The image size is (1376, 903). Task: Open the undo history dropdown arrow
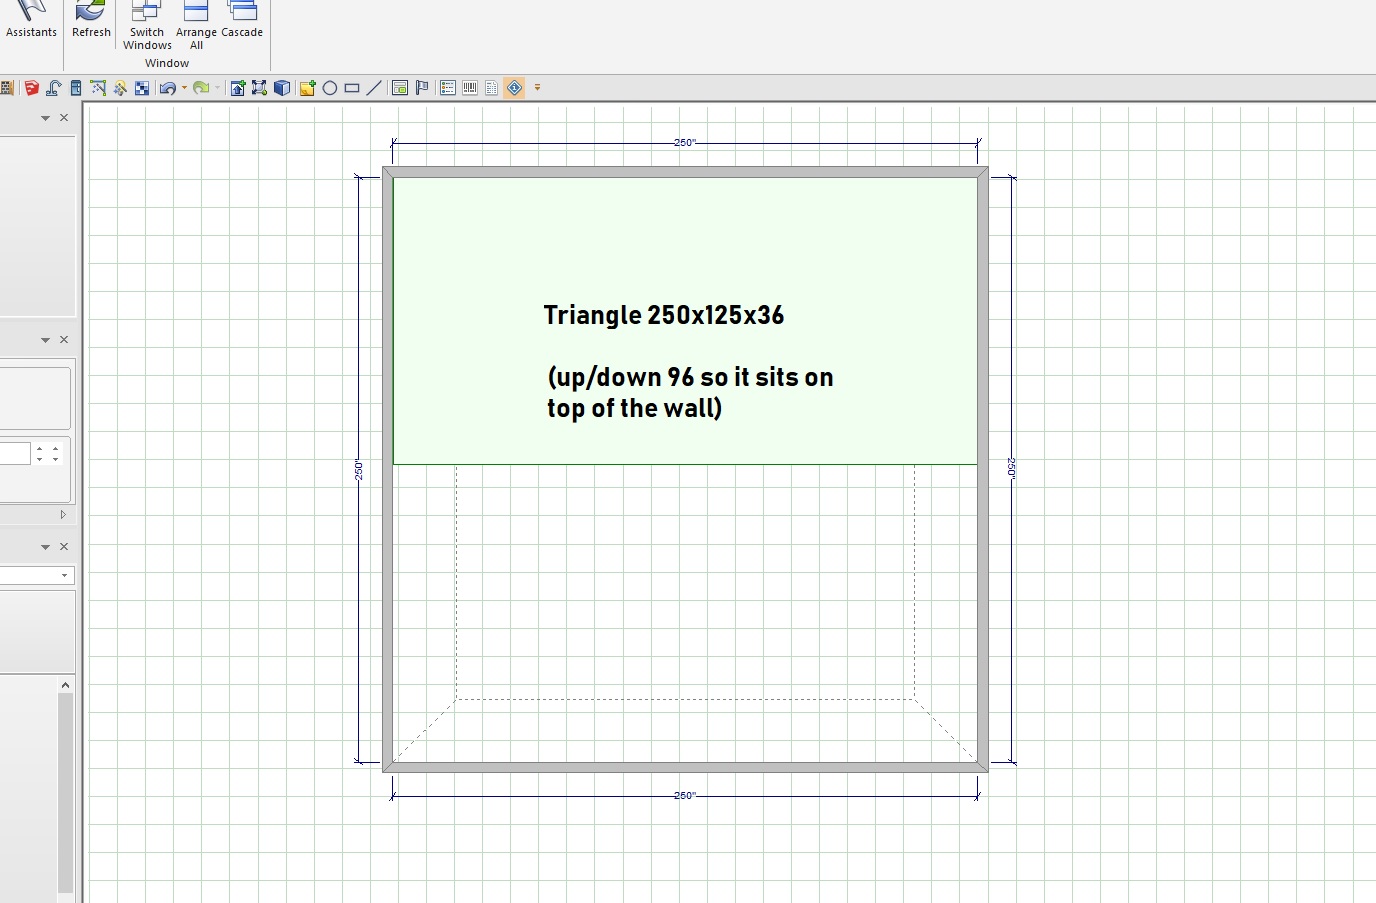[x=184, y=88]
